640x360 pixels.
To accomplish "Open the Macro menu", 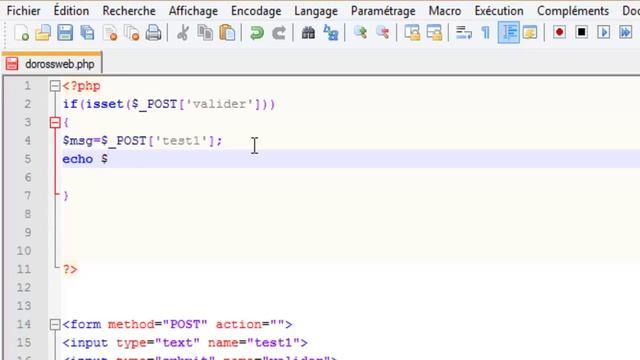I will [445, 11].
